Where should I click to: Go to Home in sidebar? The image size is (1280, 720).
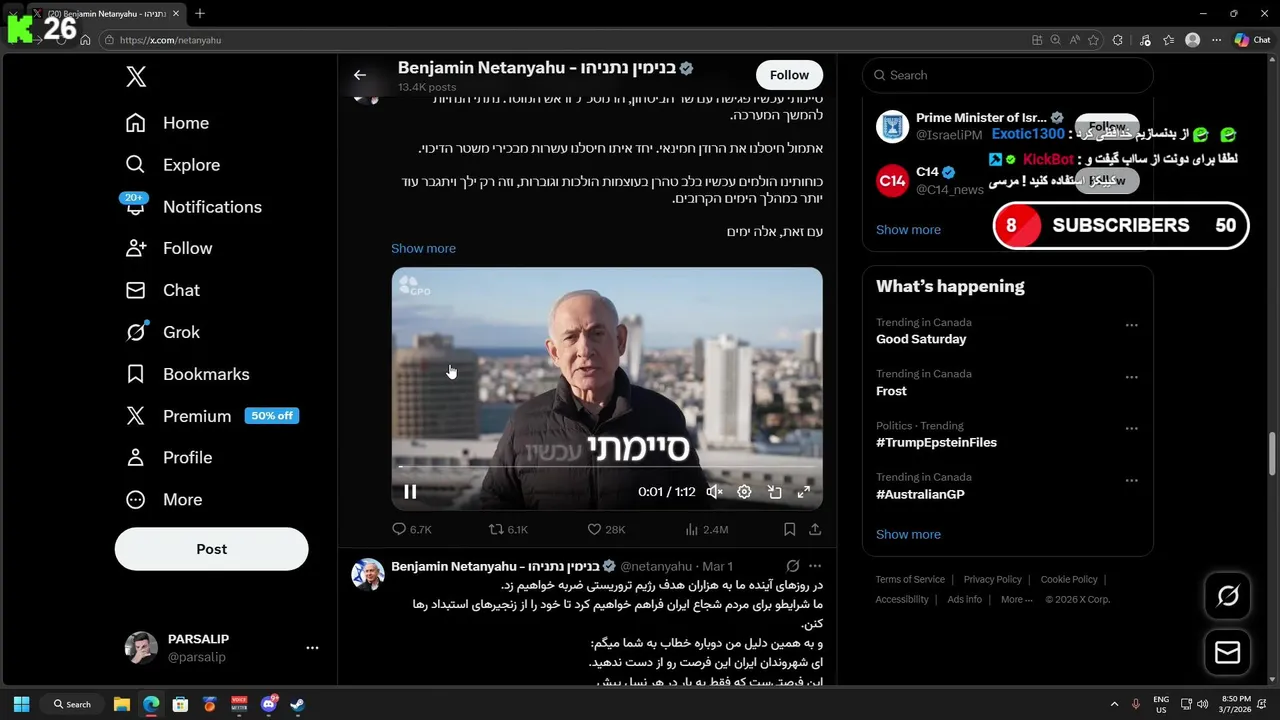click(167, 123)
